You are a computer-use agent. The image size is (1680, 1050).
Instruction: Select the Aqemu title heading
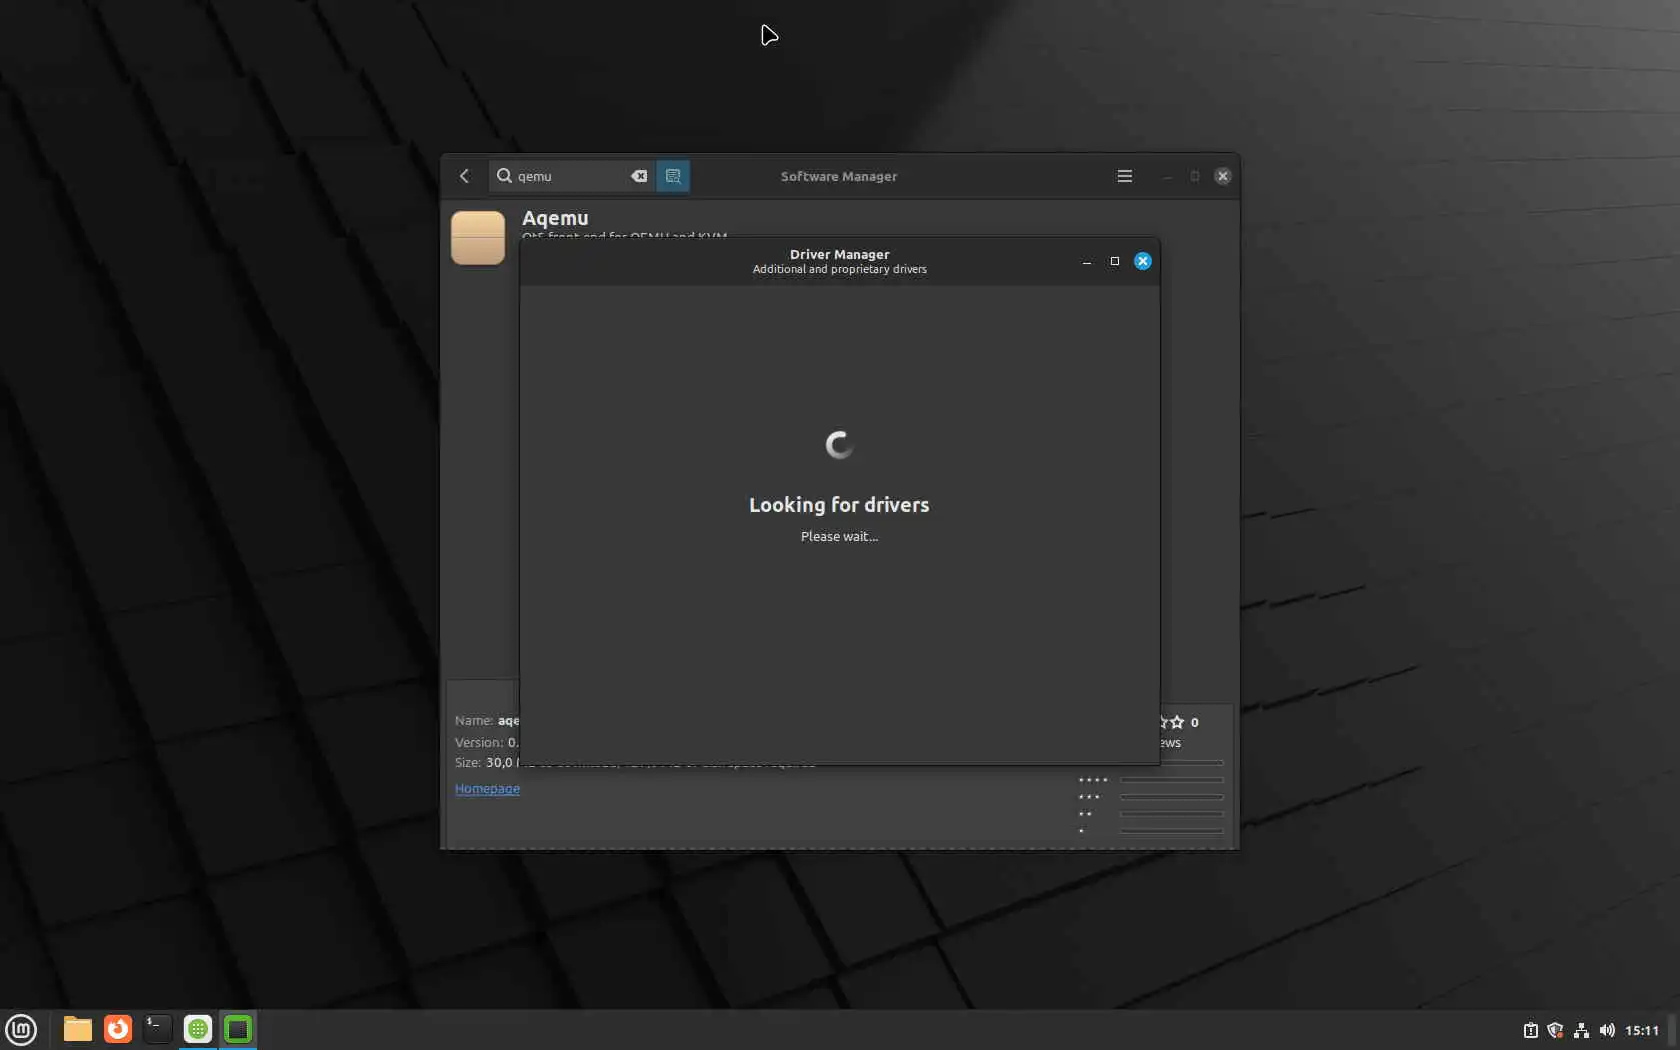(x=555, y=218)
